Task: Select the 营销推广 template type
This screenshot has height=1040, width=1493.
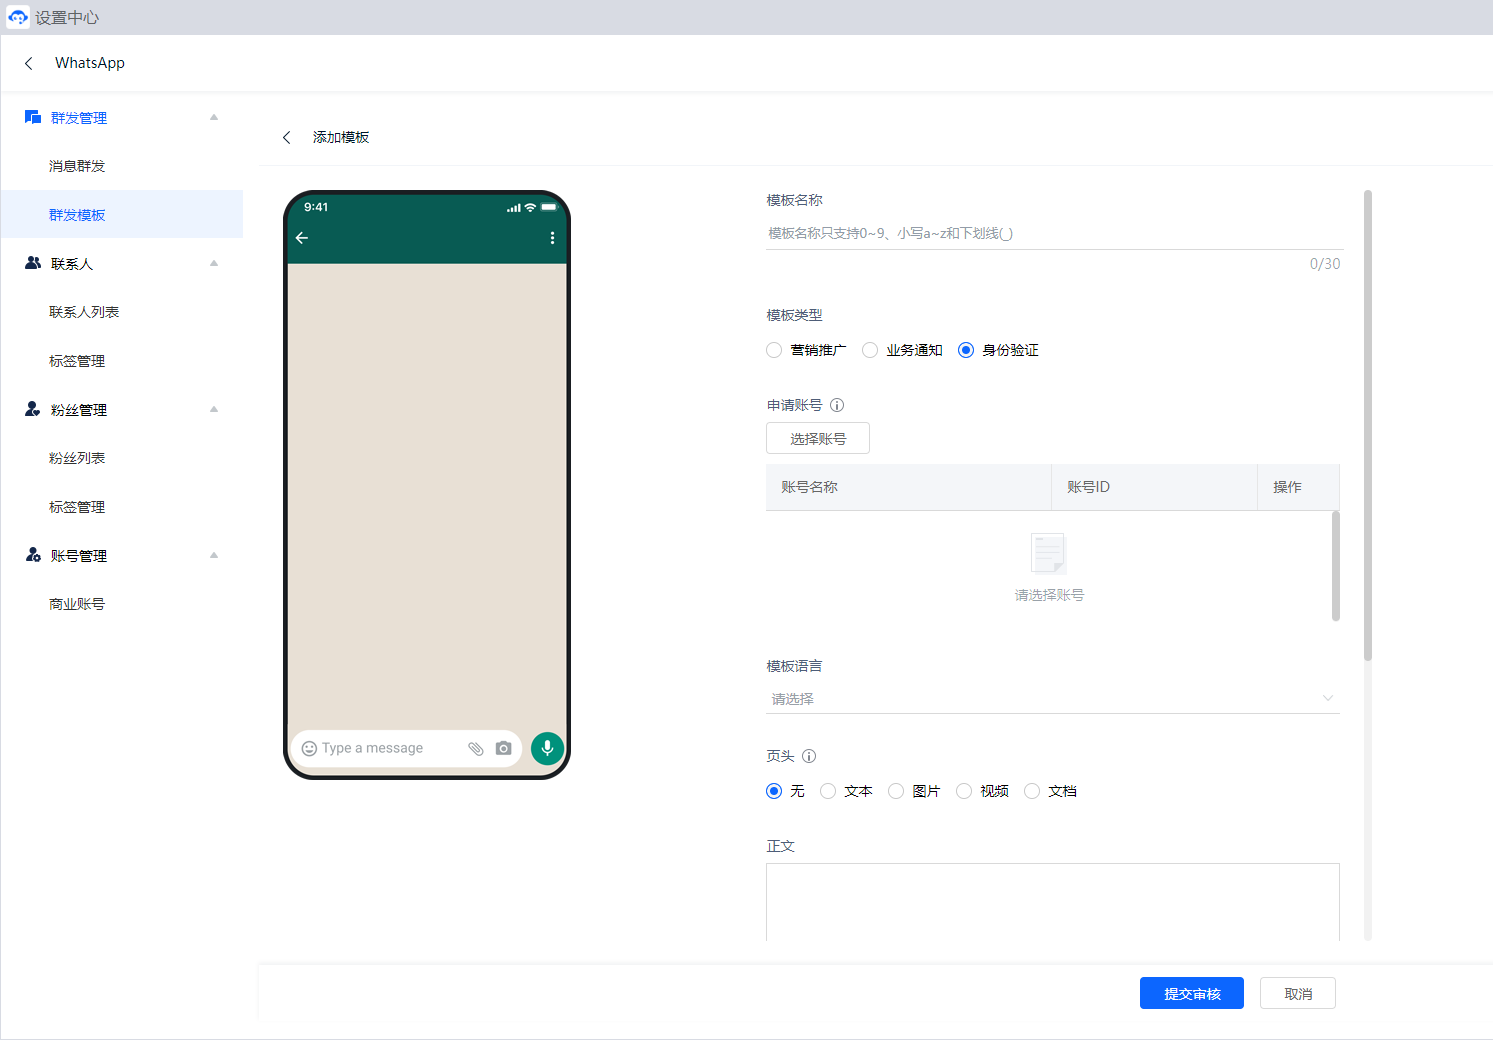Action: pos(774,350)
